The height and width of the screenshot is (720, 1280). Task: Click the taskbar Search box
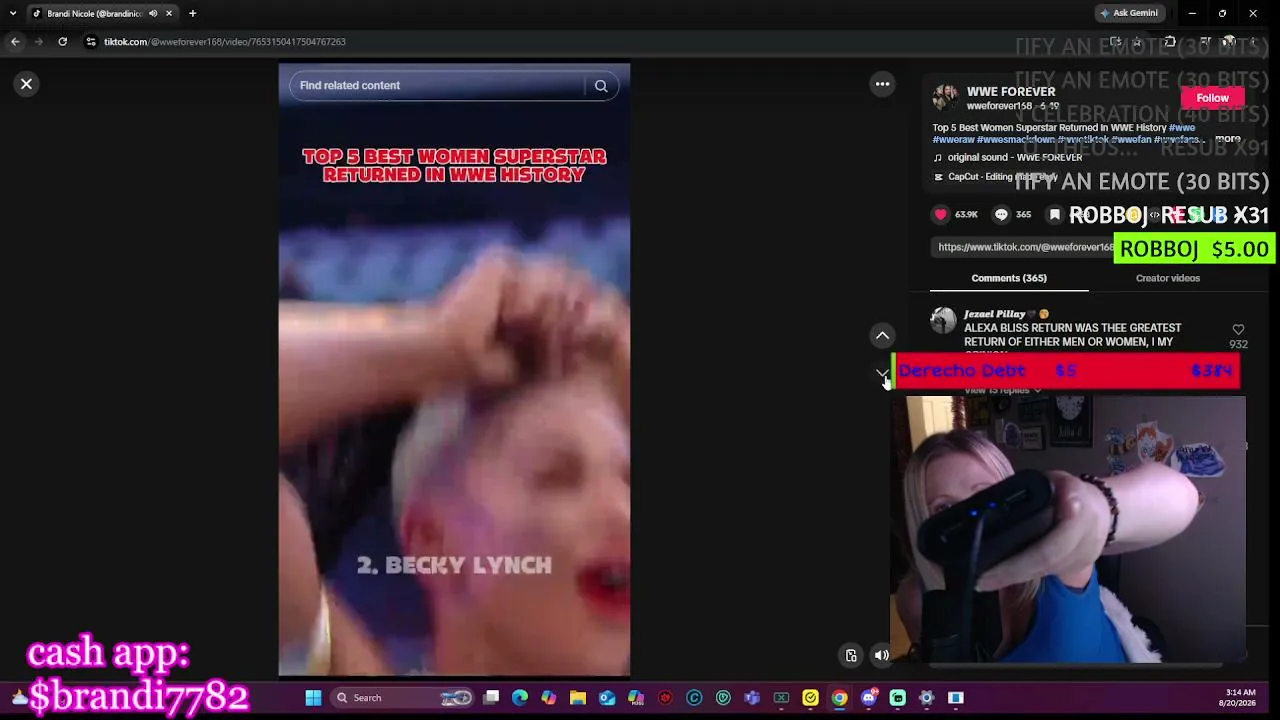[403, 698]
